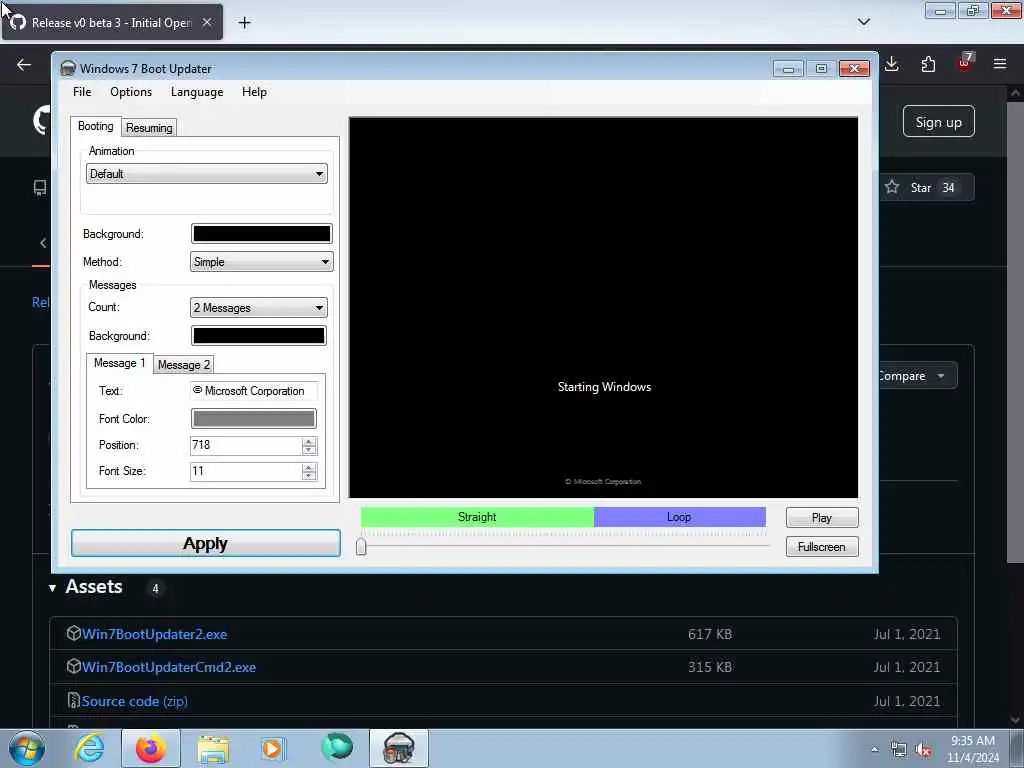
Task: Open the Language menu
Action: click(x=197, y=92)
